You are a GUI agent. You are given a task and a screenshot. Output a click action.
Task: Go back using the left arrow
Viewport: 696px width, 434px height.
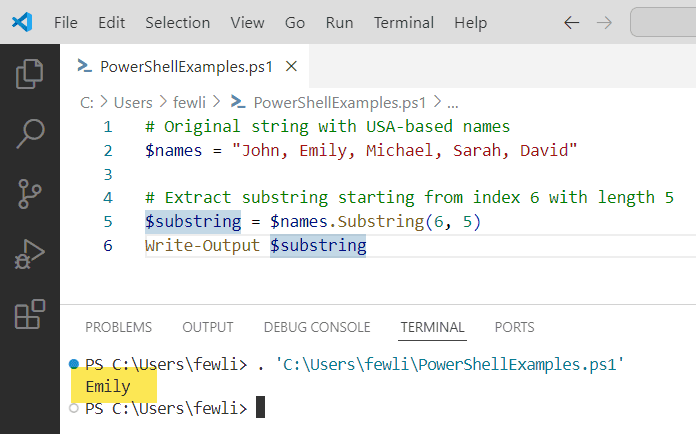(x=572, y=23)
